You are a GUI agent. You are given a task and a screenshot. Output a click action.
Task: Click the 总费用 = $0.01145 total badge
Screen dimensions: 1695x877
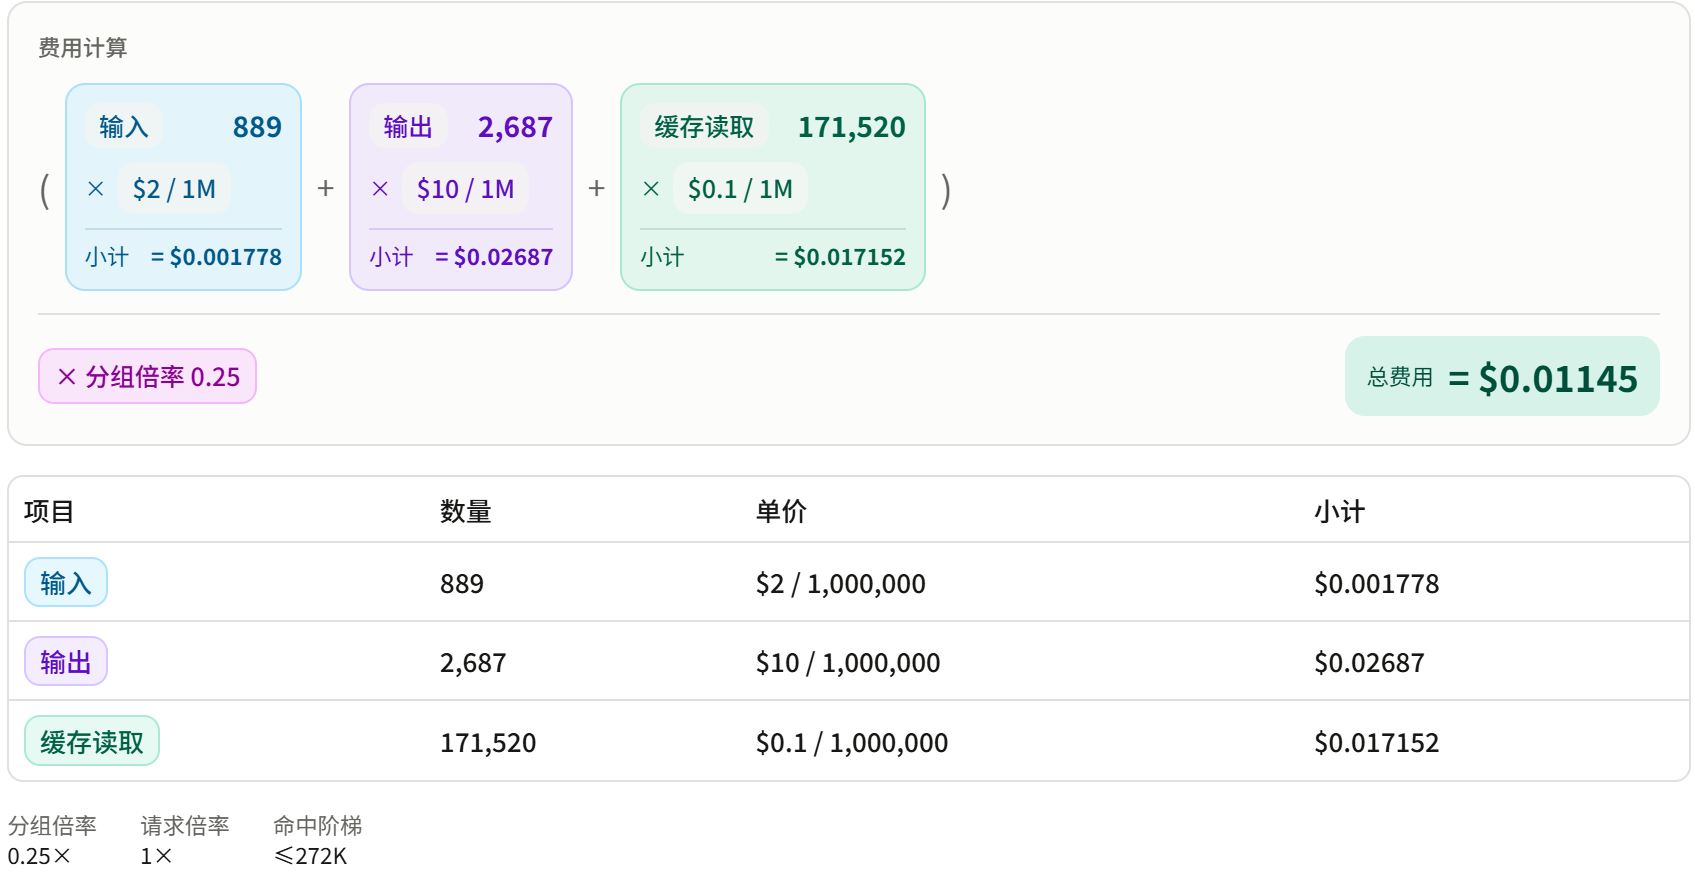click(x=1502, y=376)
